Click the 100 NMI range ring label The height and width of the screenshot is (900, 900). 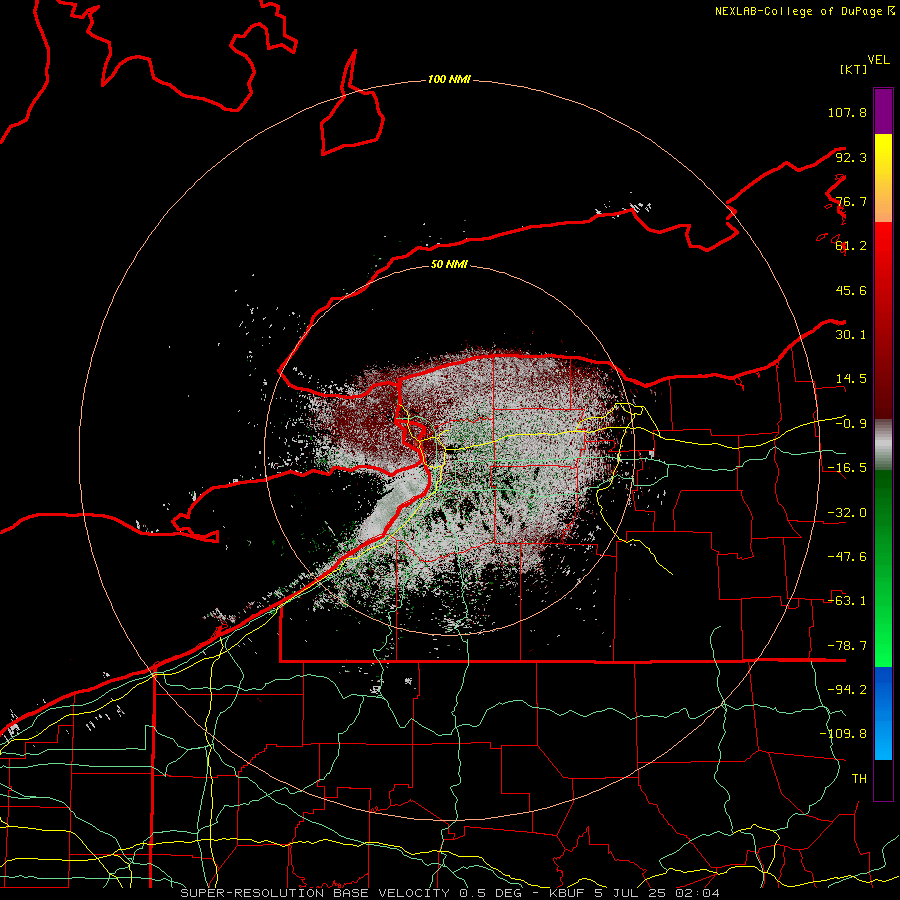pyautogui.click(x=449, y=79)
